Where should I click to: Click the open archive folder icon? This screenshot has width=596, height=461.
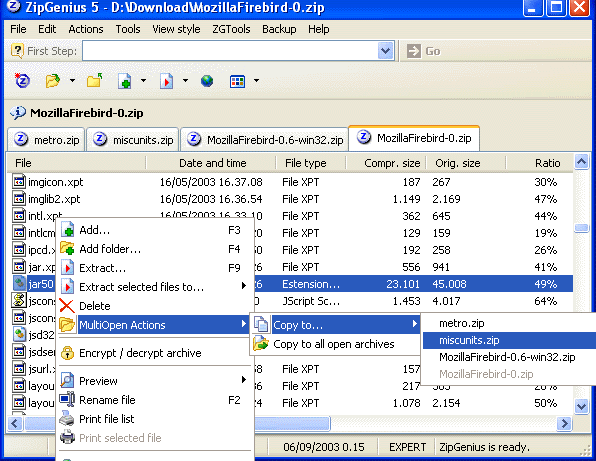pyautogui.click(x=52, y=81)
